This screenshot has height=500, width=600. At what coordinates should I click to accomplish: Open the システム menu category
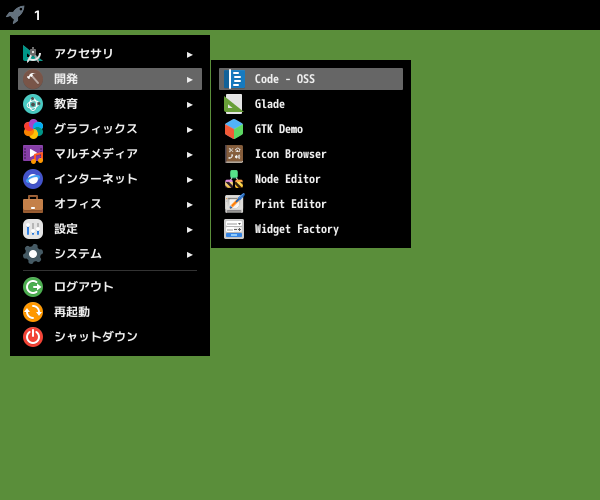[x=110, y=254]
